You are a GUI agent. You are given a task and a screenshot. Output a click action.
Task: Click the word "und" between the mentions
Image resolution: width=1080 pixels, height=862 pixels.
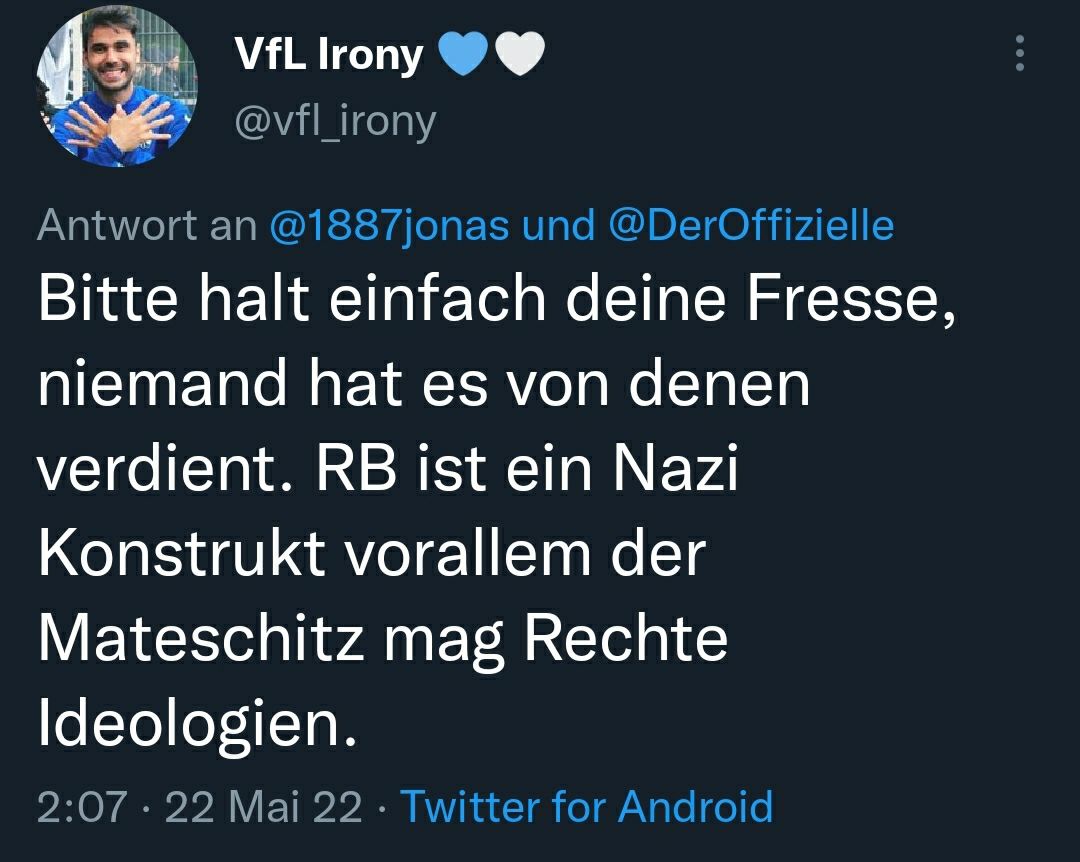tap(558, 226)
